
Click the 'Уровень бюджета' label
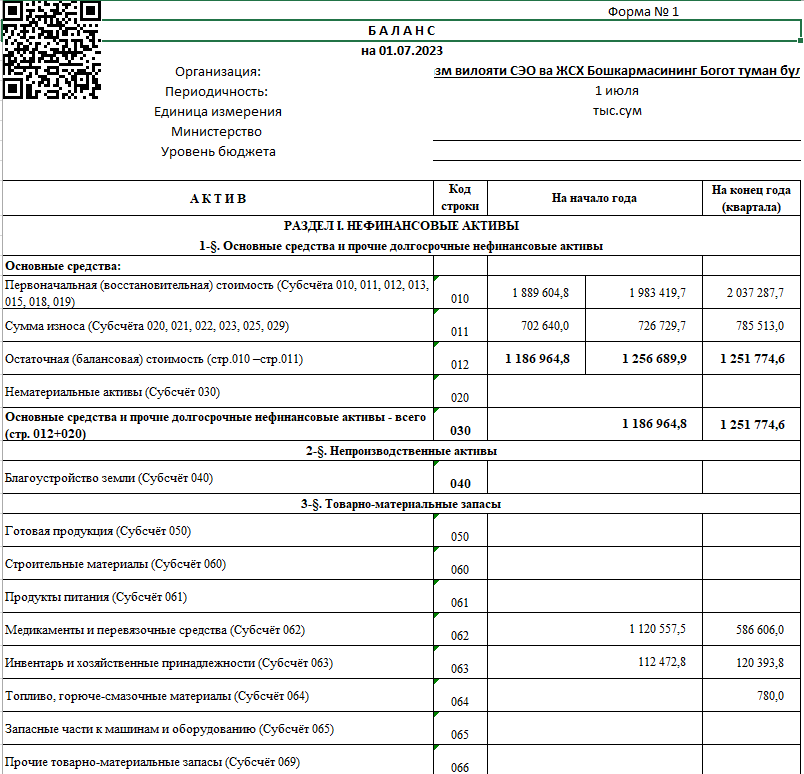[218, 152]
